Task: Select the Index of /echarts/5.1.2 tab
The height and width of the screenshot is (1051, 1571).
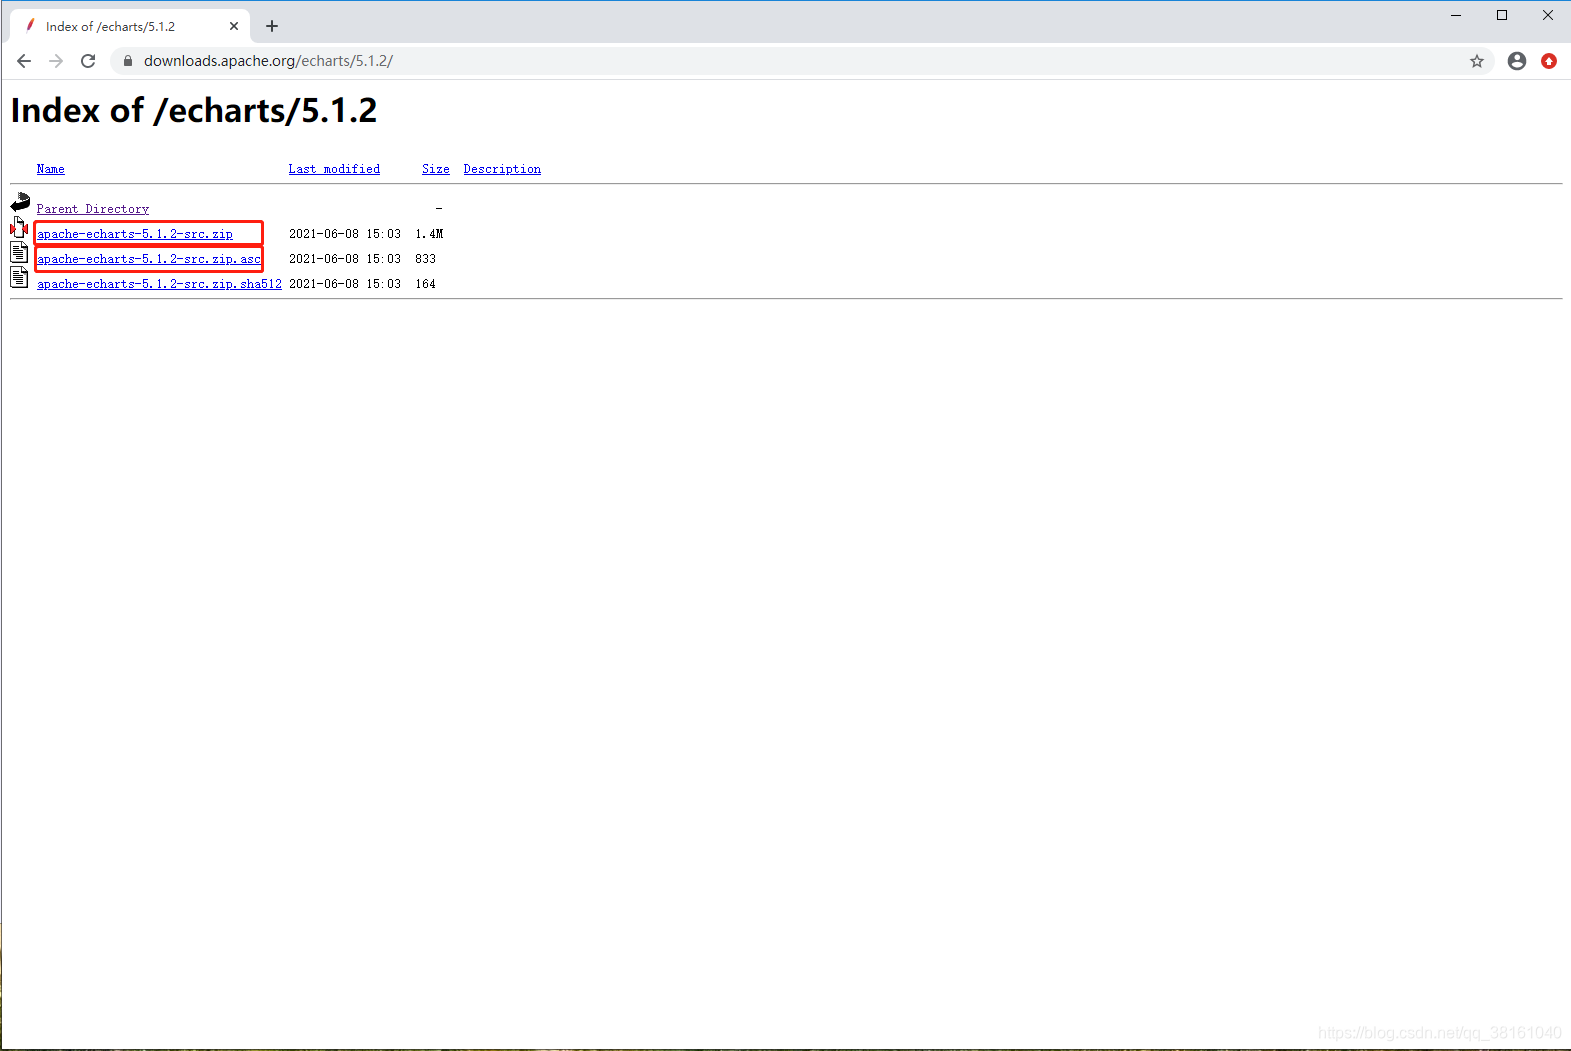Action: point(130,26)
